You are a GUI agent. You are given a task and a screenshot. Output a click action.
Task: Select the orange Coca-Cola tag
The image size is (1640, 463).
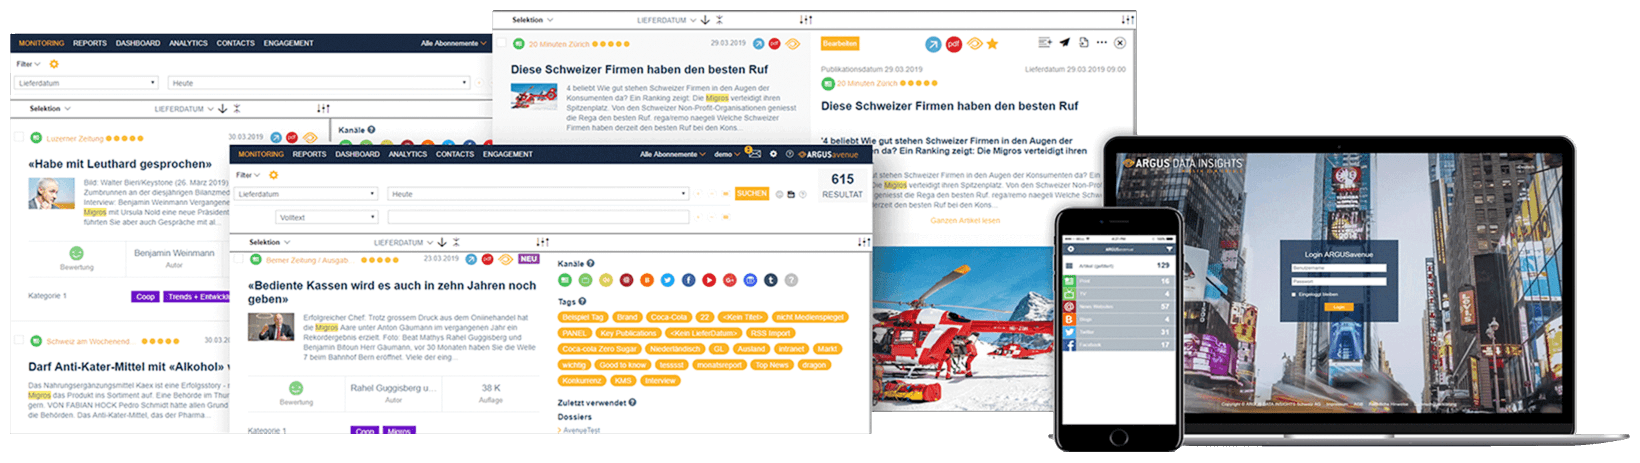(668, 317)
